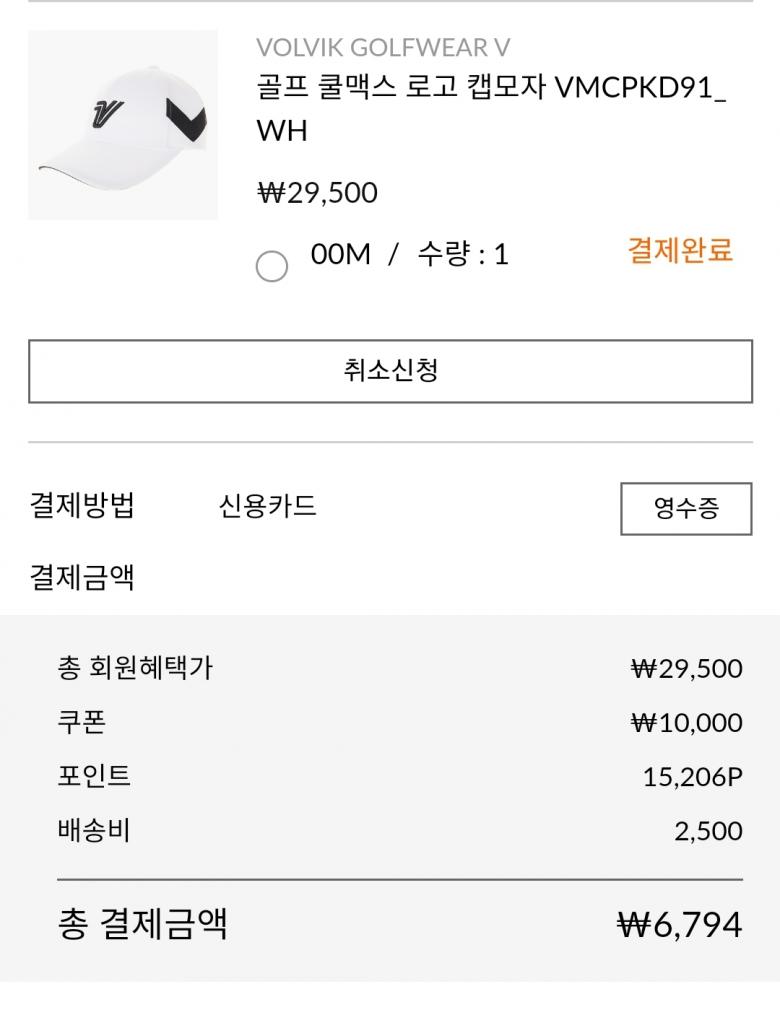780x1028 pixels.
Task: Click the 총 회원혜택가 row label
Action: pos(135,668)
